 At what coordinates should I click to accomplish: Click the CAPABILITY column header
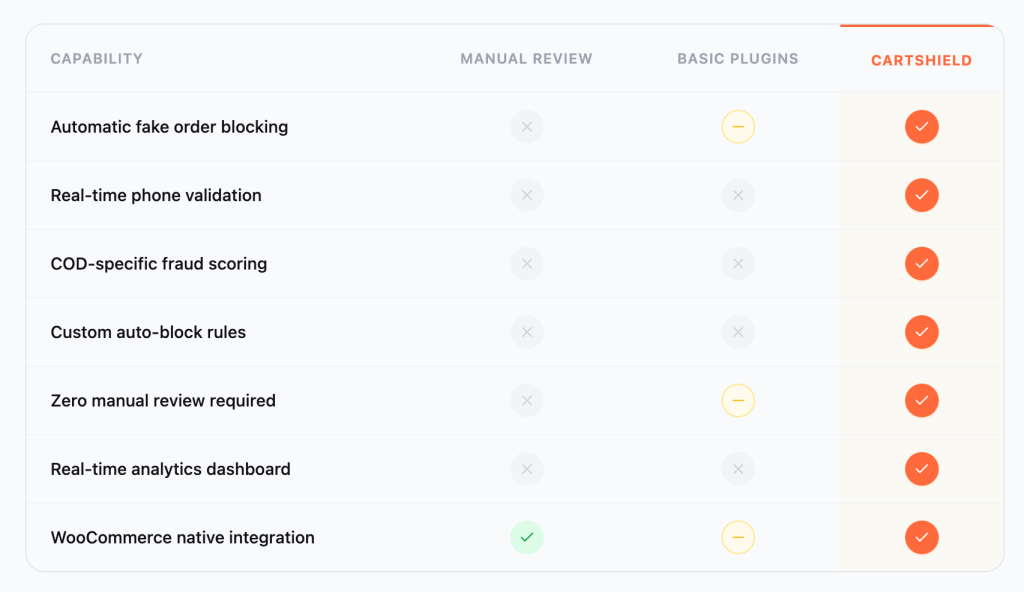click(97, 59)
